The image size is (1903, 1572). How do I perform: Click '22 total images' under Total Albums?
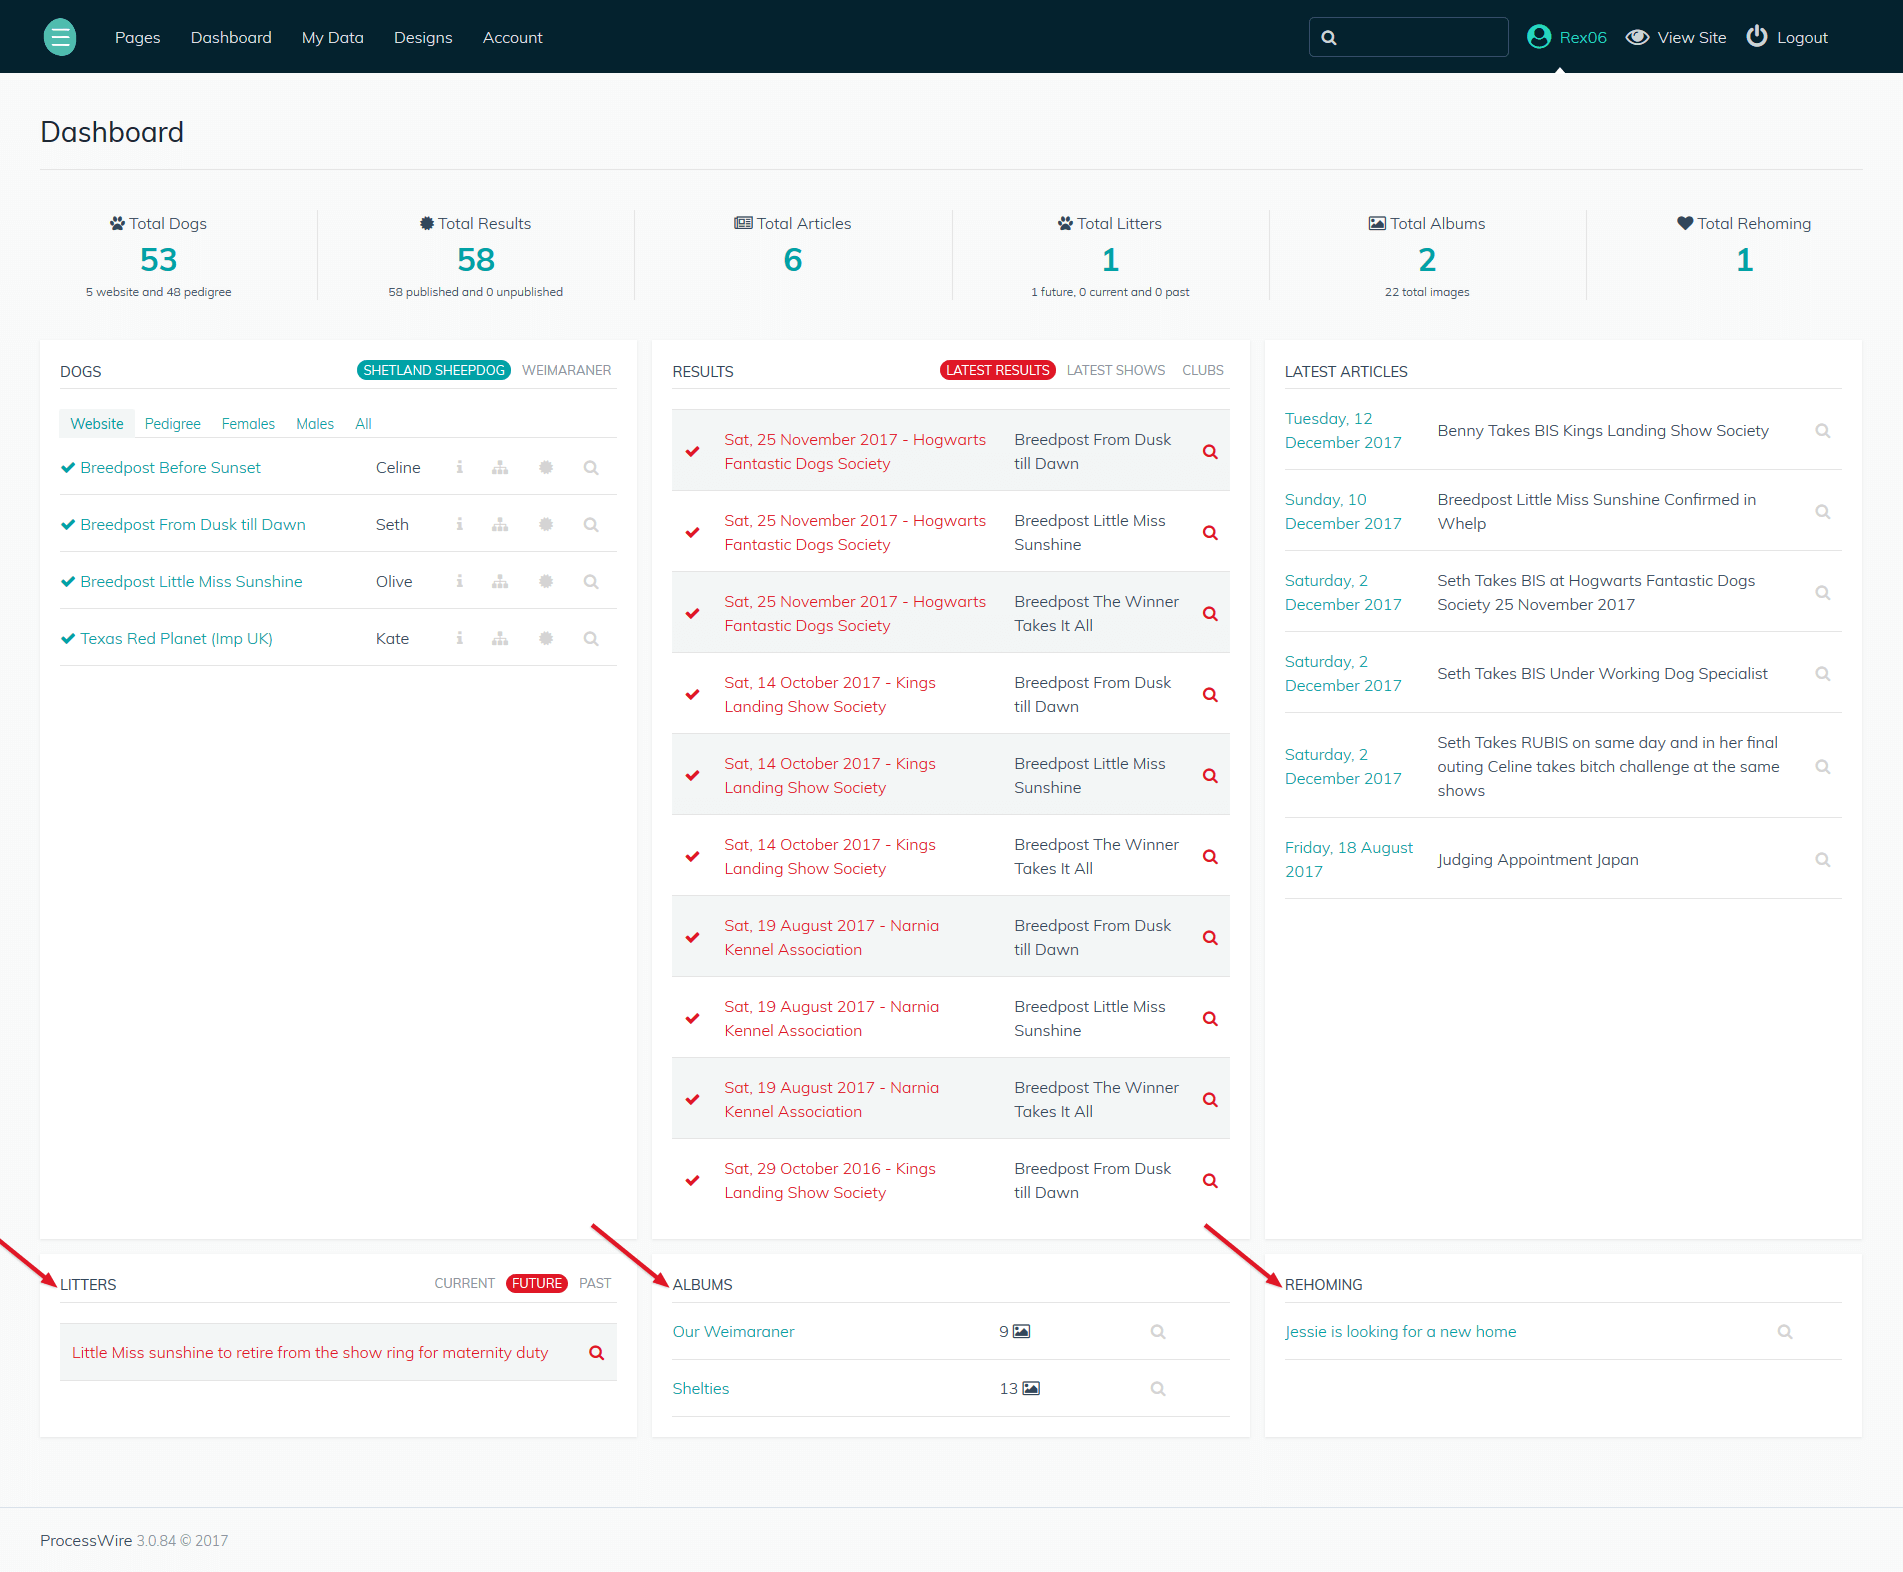tap(1427, 292)
